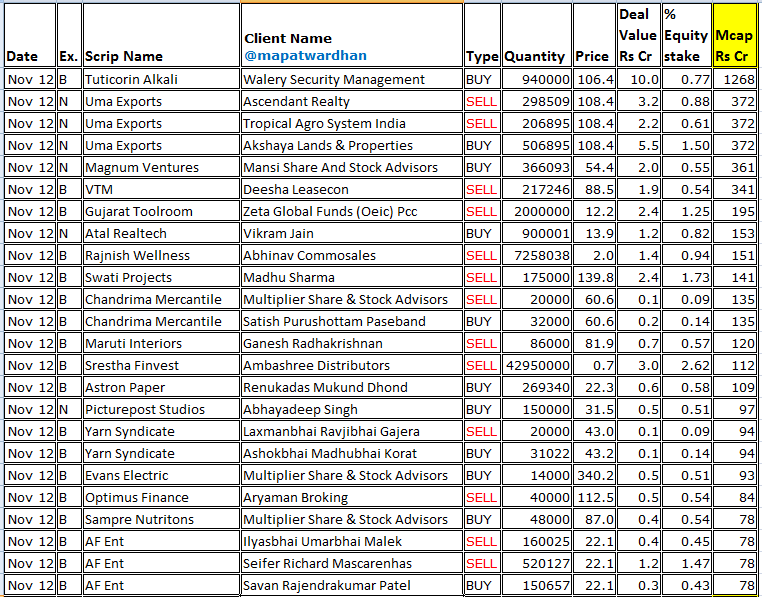
Task: Select the Scrip Name column header
Action: pos(162,35)
